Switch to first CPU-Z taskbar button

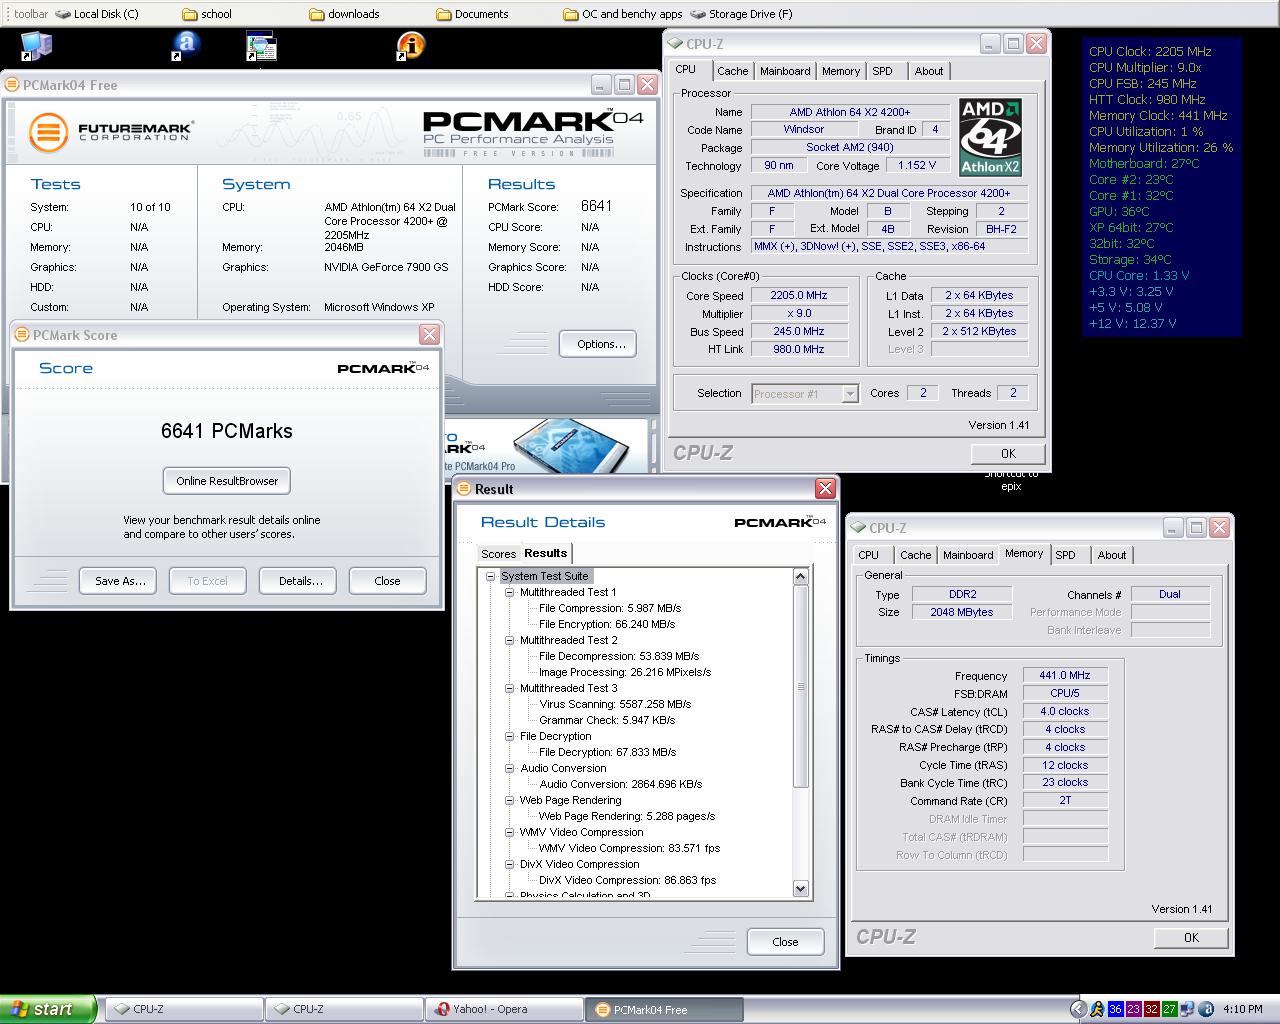[x=183, y=1009]
